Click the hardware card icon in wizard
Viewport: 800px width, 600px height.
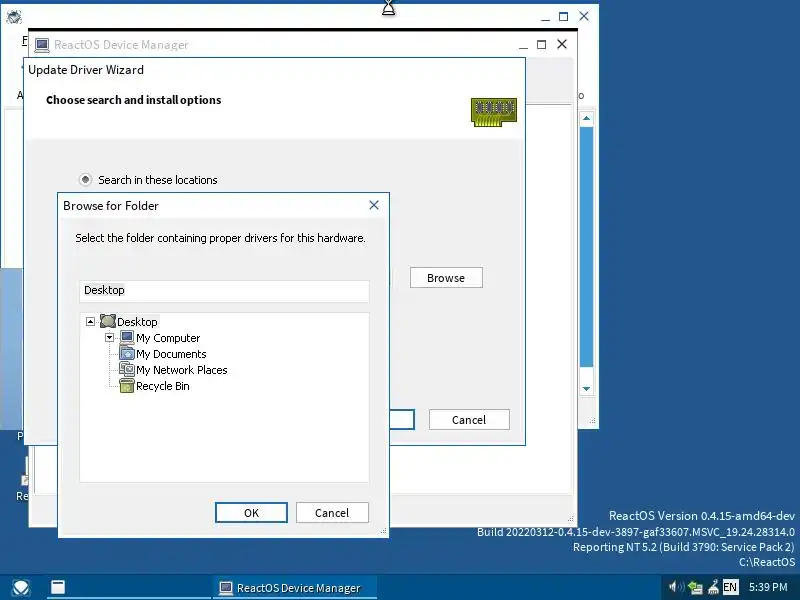click(x=494, y=112)
